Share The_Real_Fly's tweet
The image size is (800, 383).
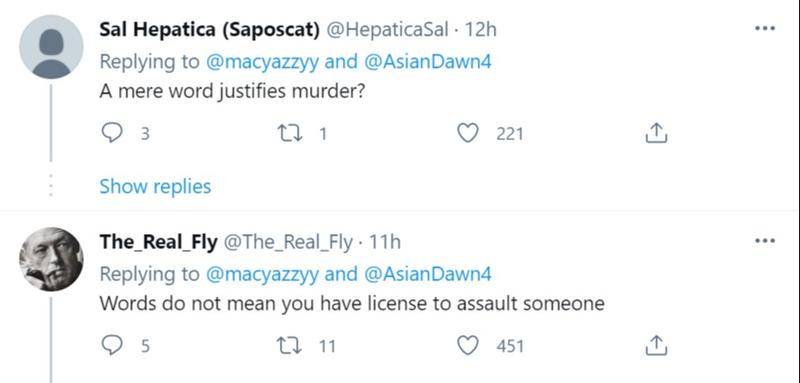tap(656, 345)
